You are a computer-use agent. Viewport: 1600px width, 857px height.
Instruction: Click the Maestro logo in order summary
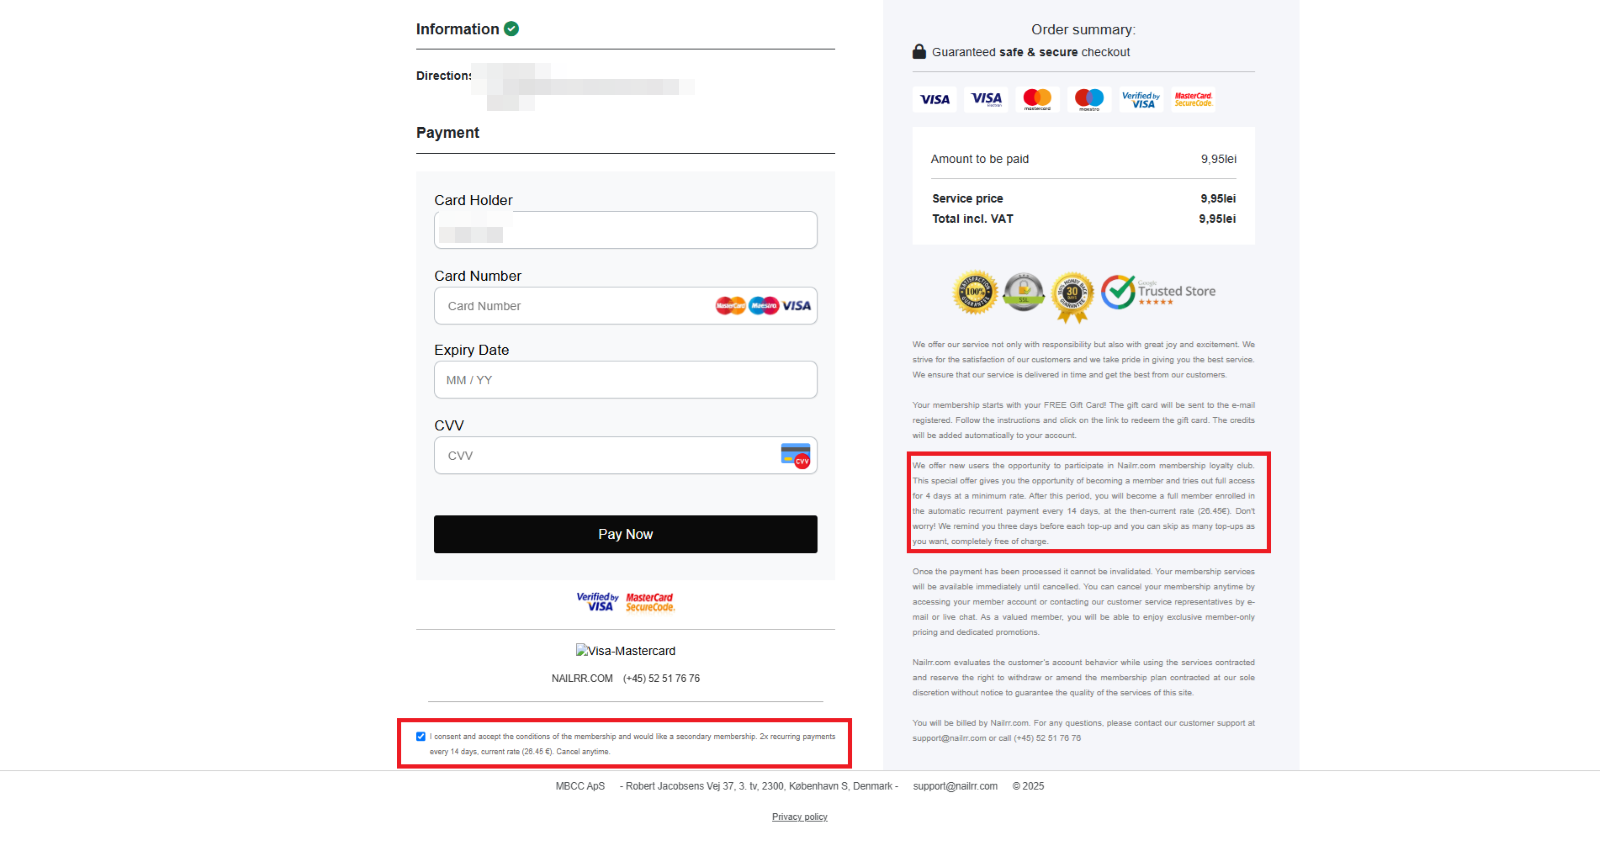1089,99
